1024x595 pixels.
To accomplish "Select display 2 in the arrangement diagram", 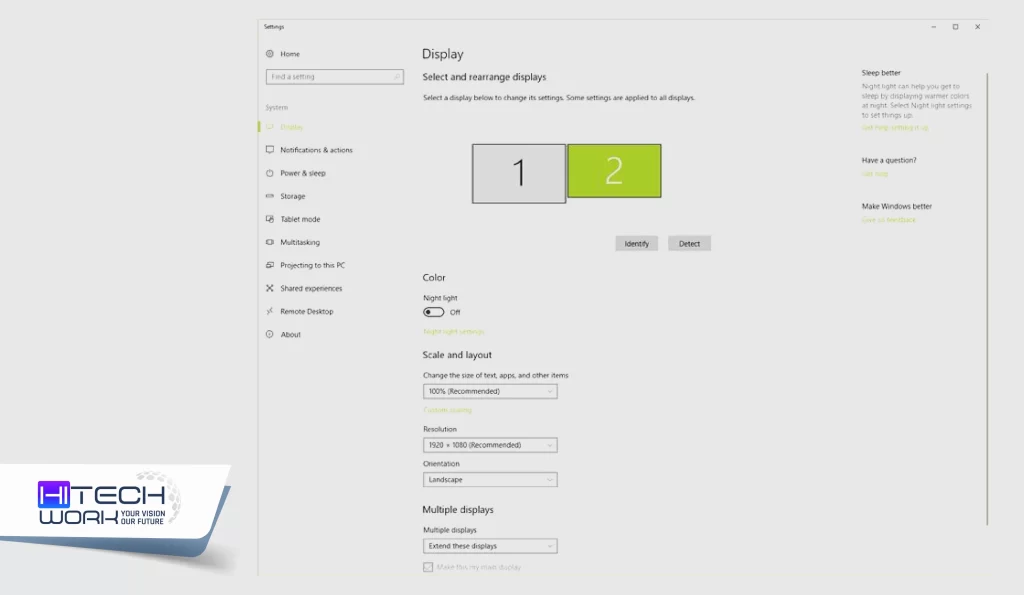I will [613, 171].
